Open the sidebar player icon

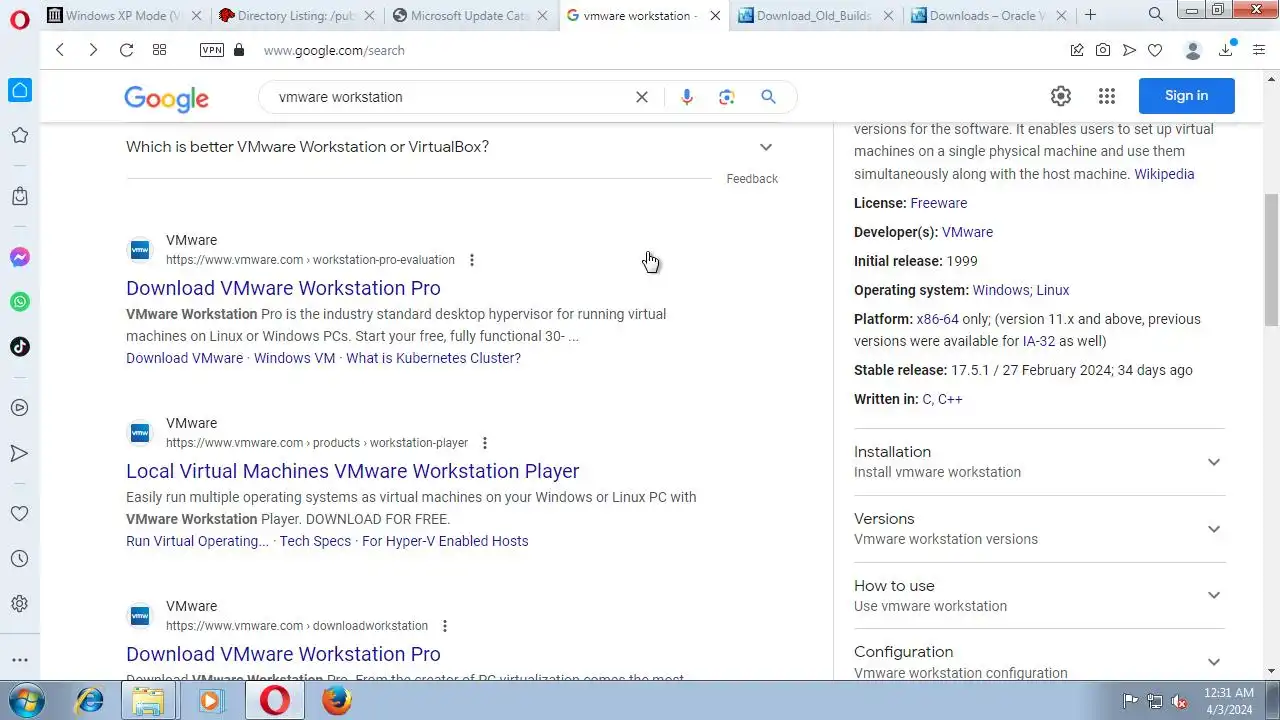coord(20,408)
